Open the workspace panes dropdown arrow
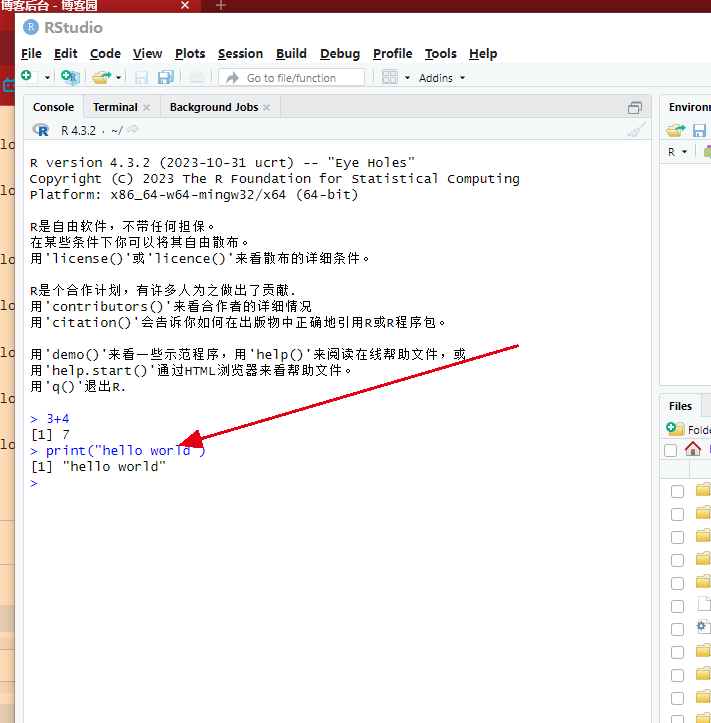 tap(407, 78)
